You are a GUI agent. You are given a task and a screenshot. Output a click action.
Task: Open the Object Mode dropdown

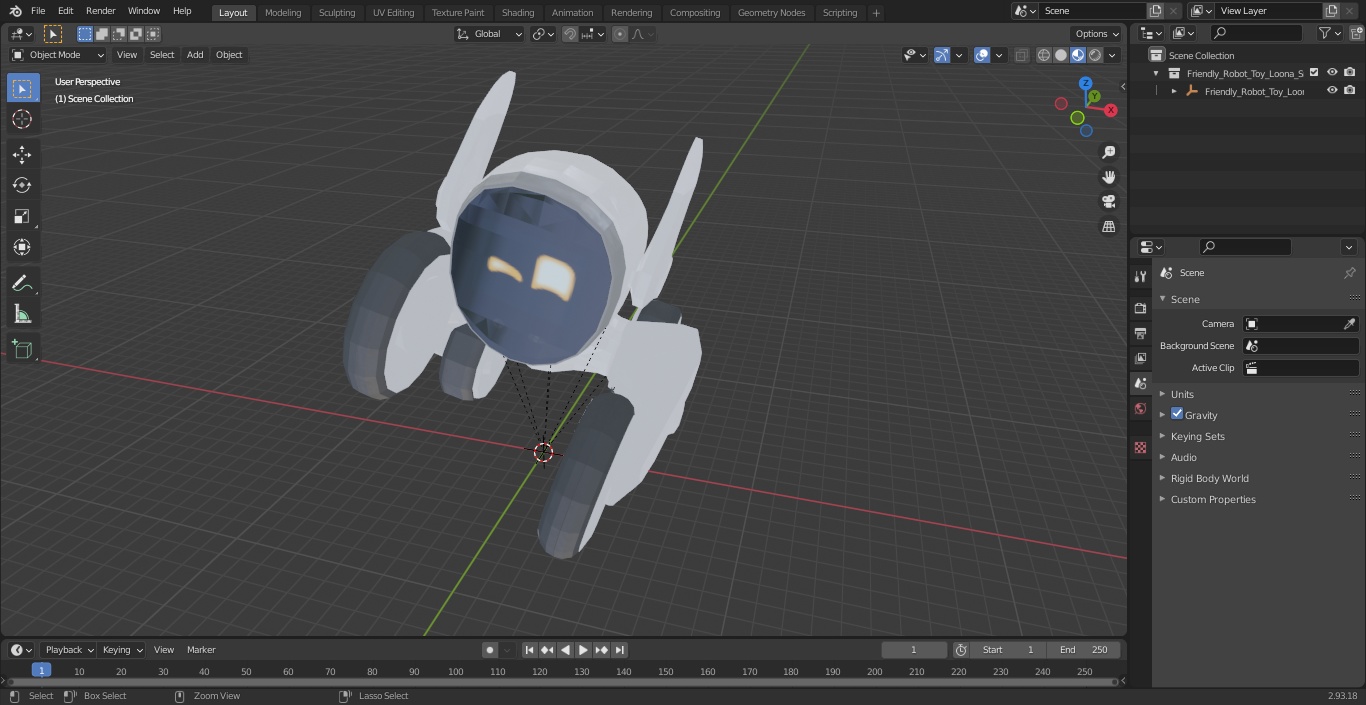[58, 55]
